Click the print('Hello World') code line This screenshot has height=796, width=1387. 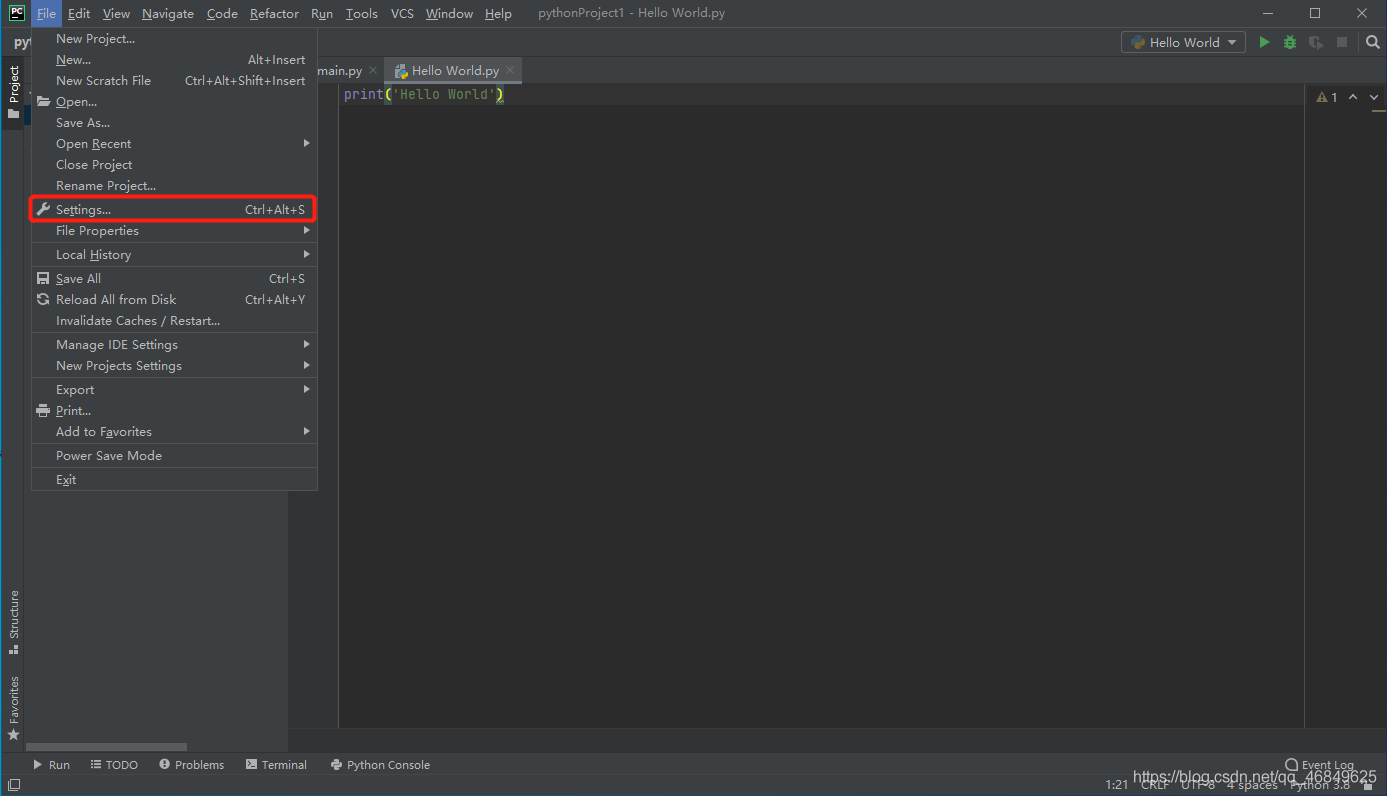click(424, 95)
